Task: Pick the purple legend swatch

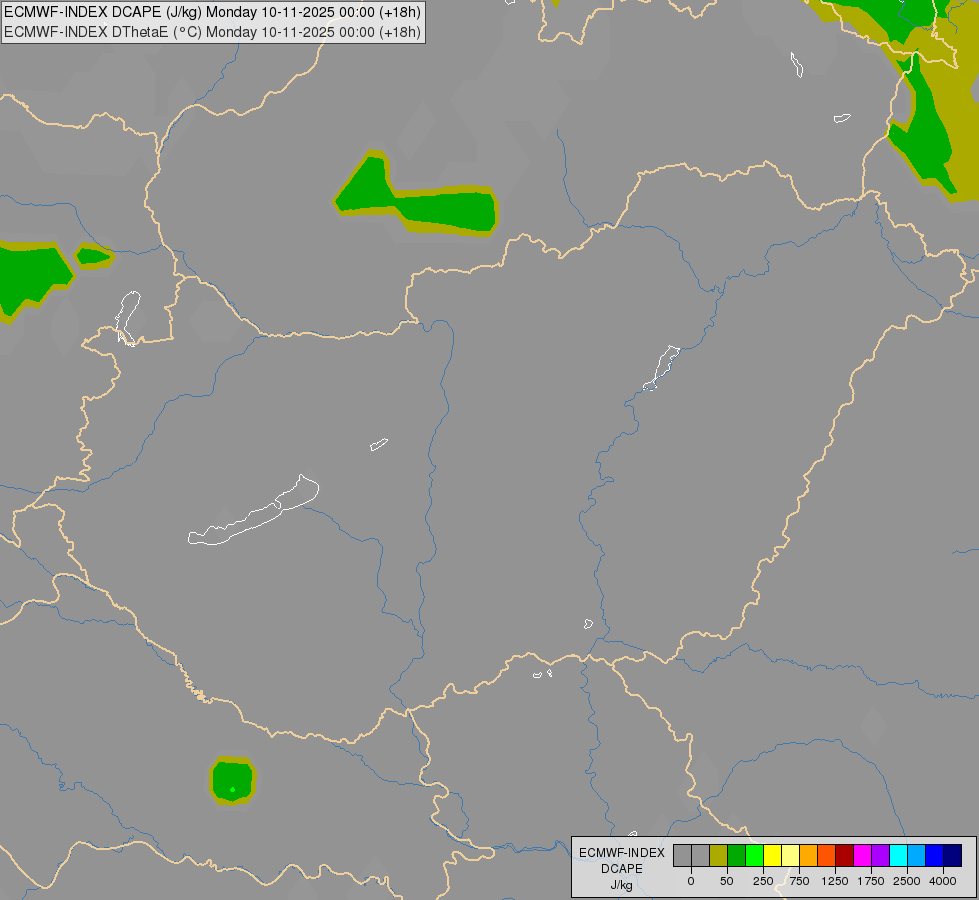Action: point(880,855)
